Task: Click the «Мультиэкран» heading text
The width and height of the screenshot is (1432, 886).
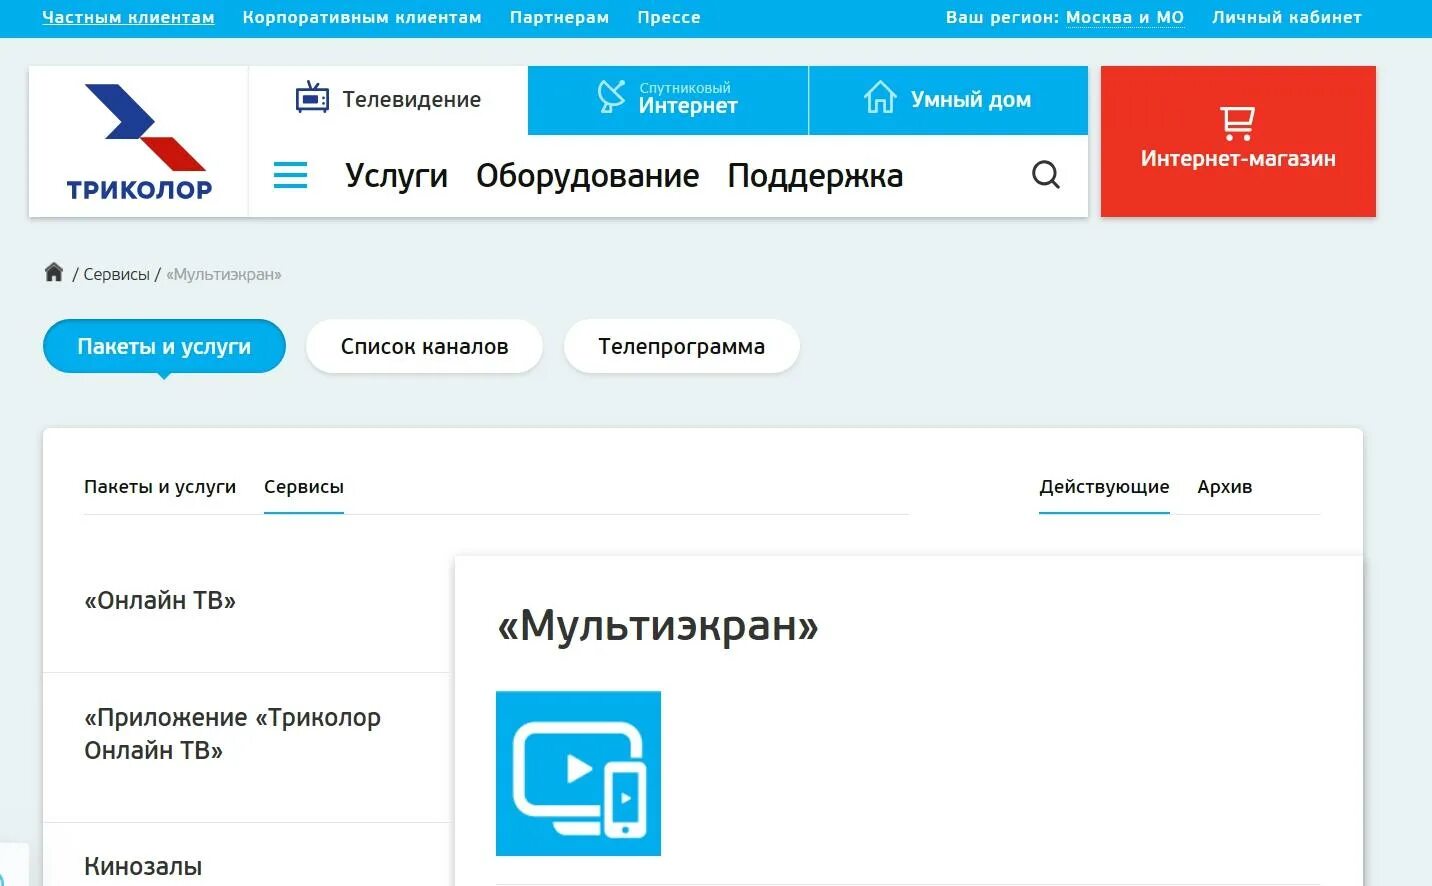Action: pyautogui.click(x=658, y=626)
